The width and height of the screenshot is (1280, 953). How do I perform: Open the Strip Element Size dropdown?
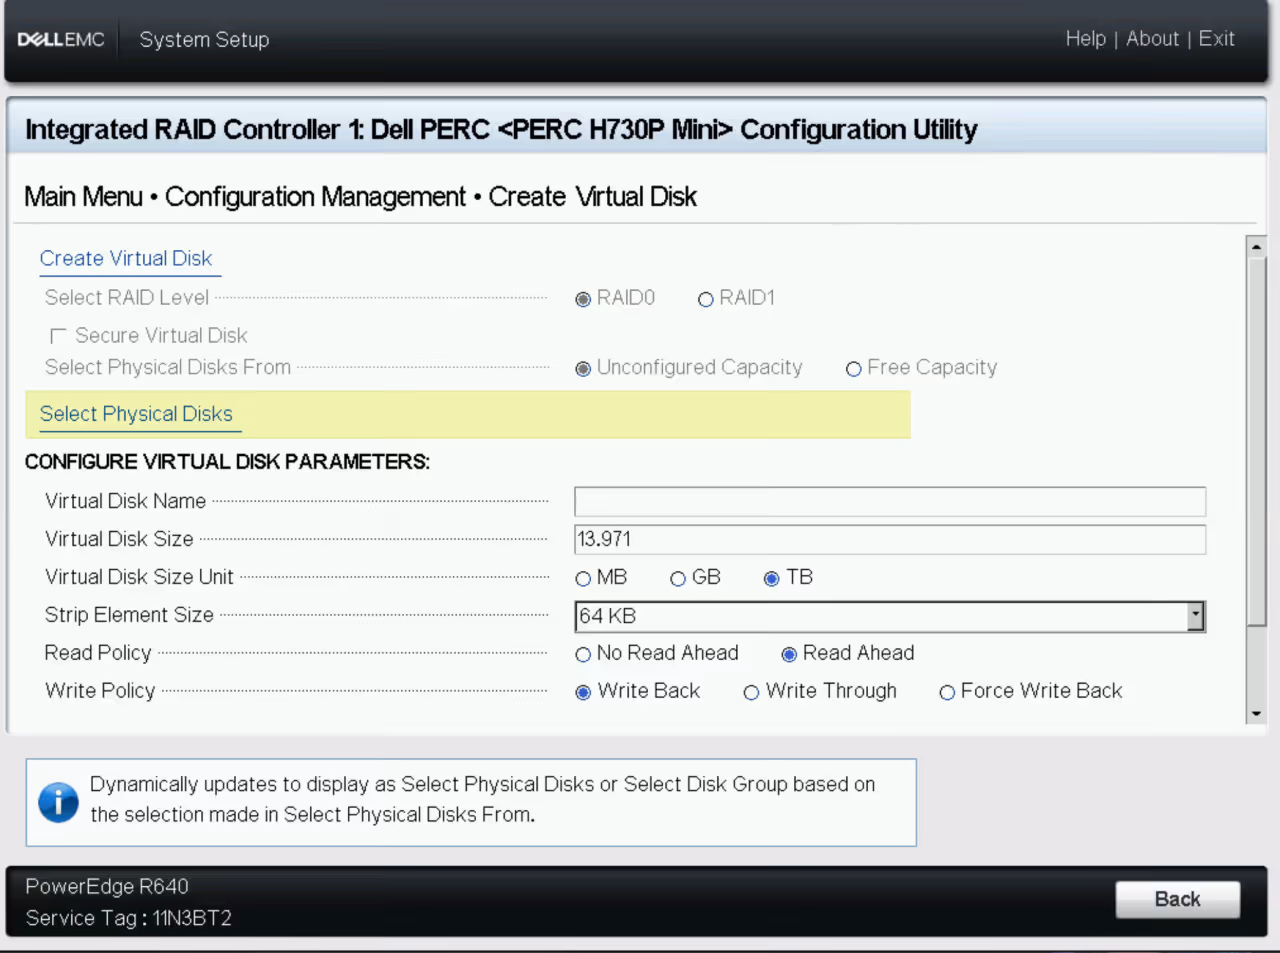point(890,616)
